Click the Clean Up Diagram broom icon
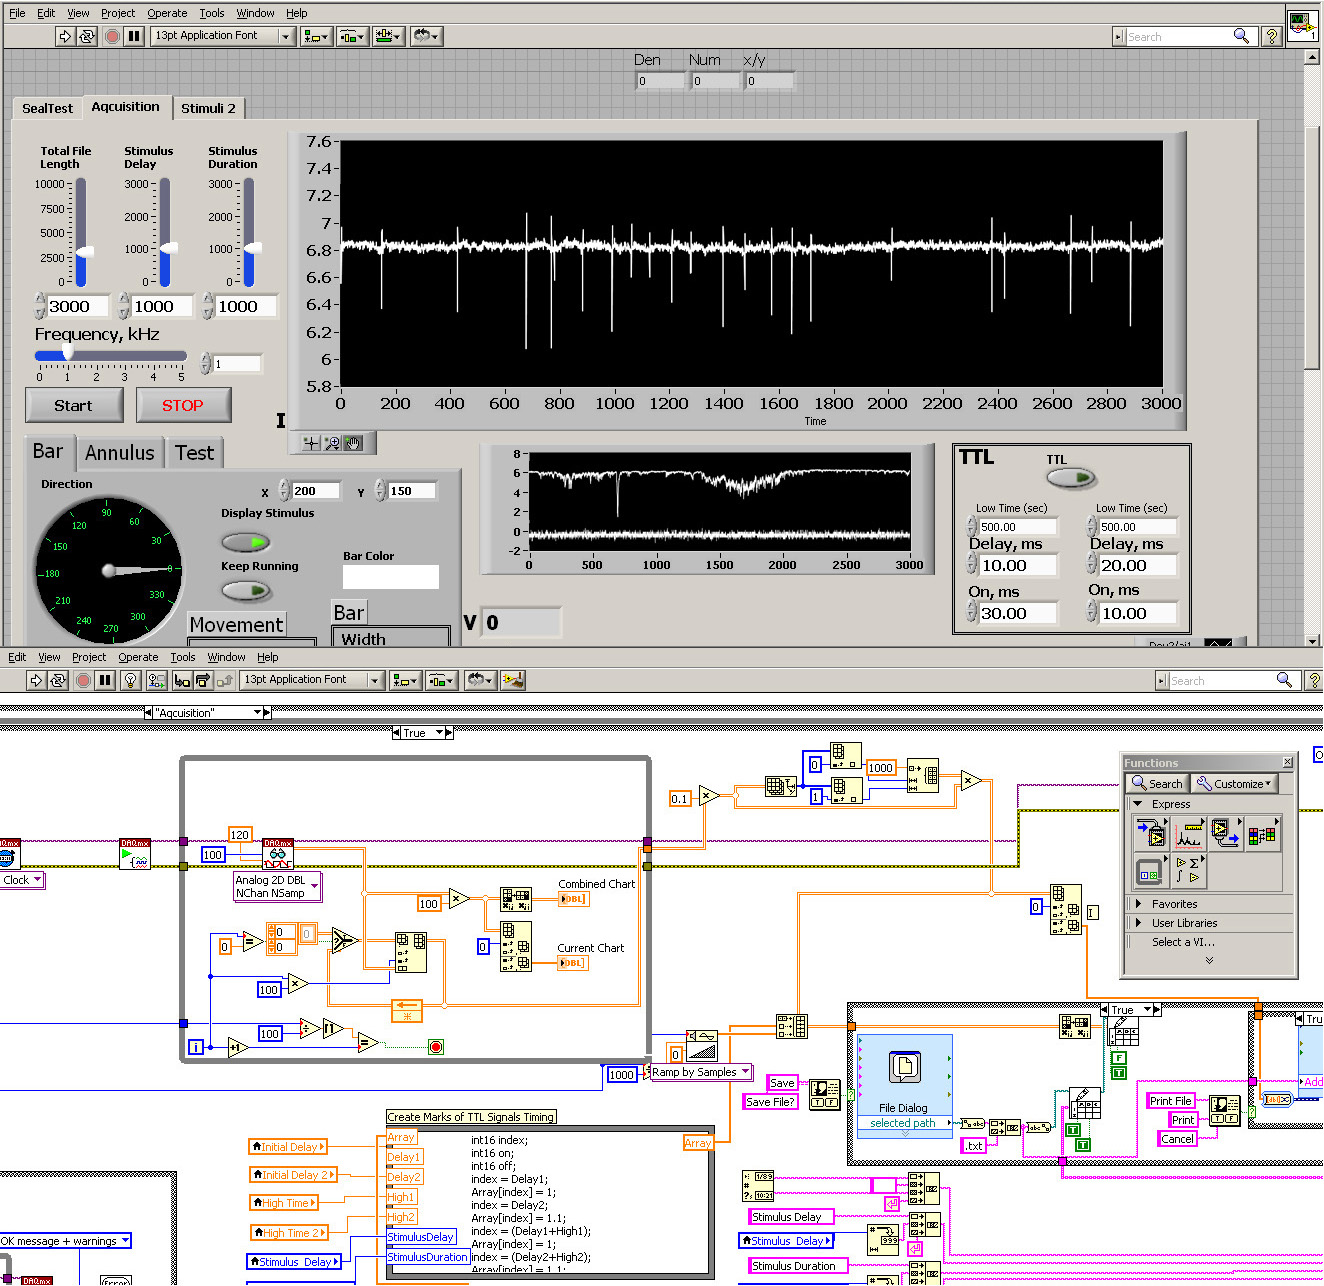This screenshot has width=1324, height=1286. coord(513,681)
